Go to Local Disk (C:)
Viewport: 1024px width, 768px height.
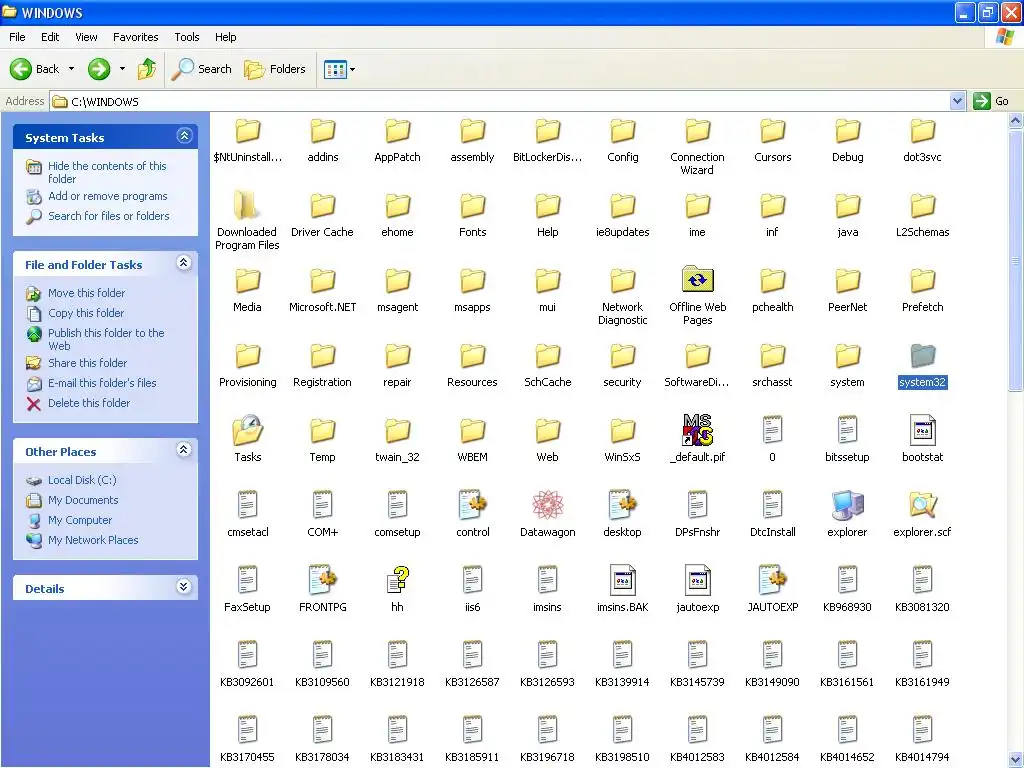click(82, 480)
